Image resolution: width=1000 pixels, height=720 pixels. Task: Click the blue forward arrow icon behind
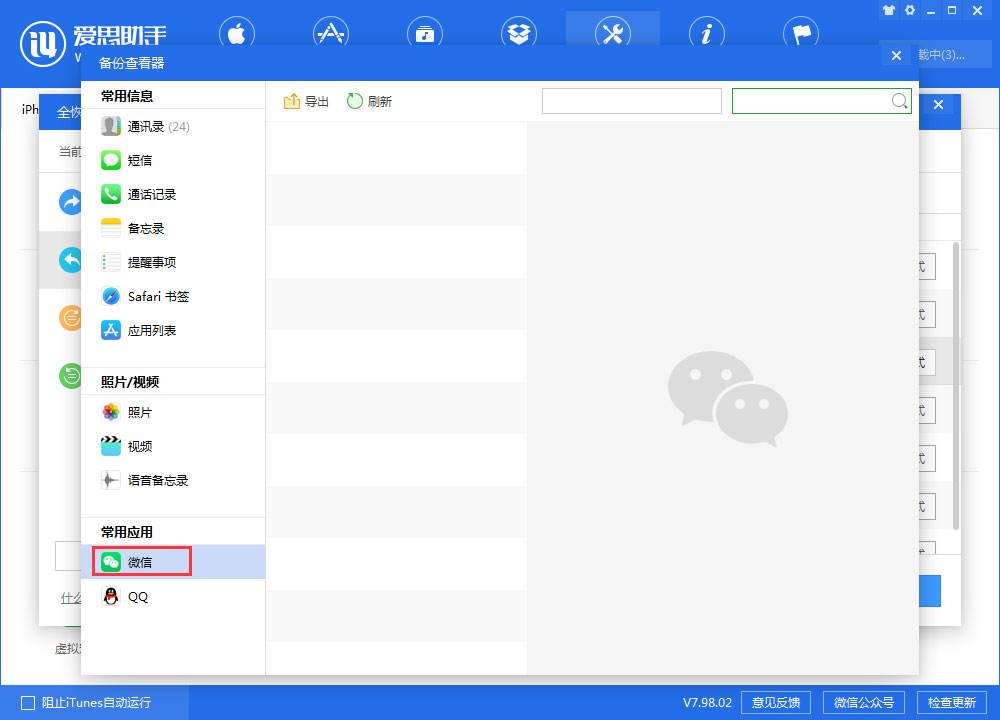click(x=70, y=203)
